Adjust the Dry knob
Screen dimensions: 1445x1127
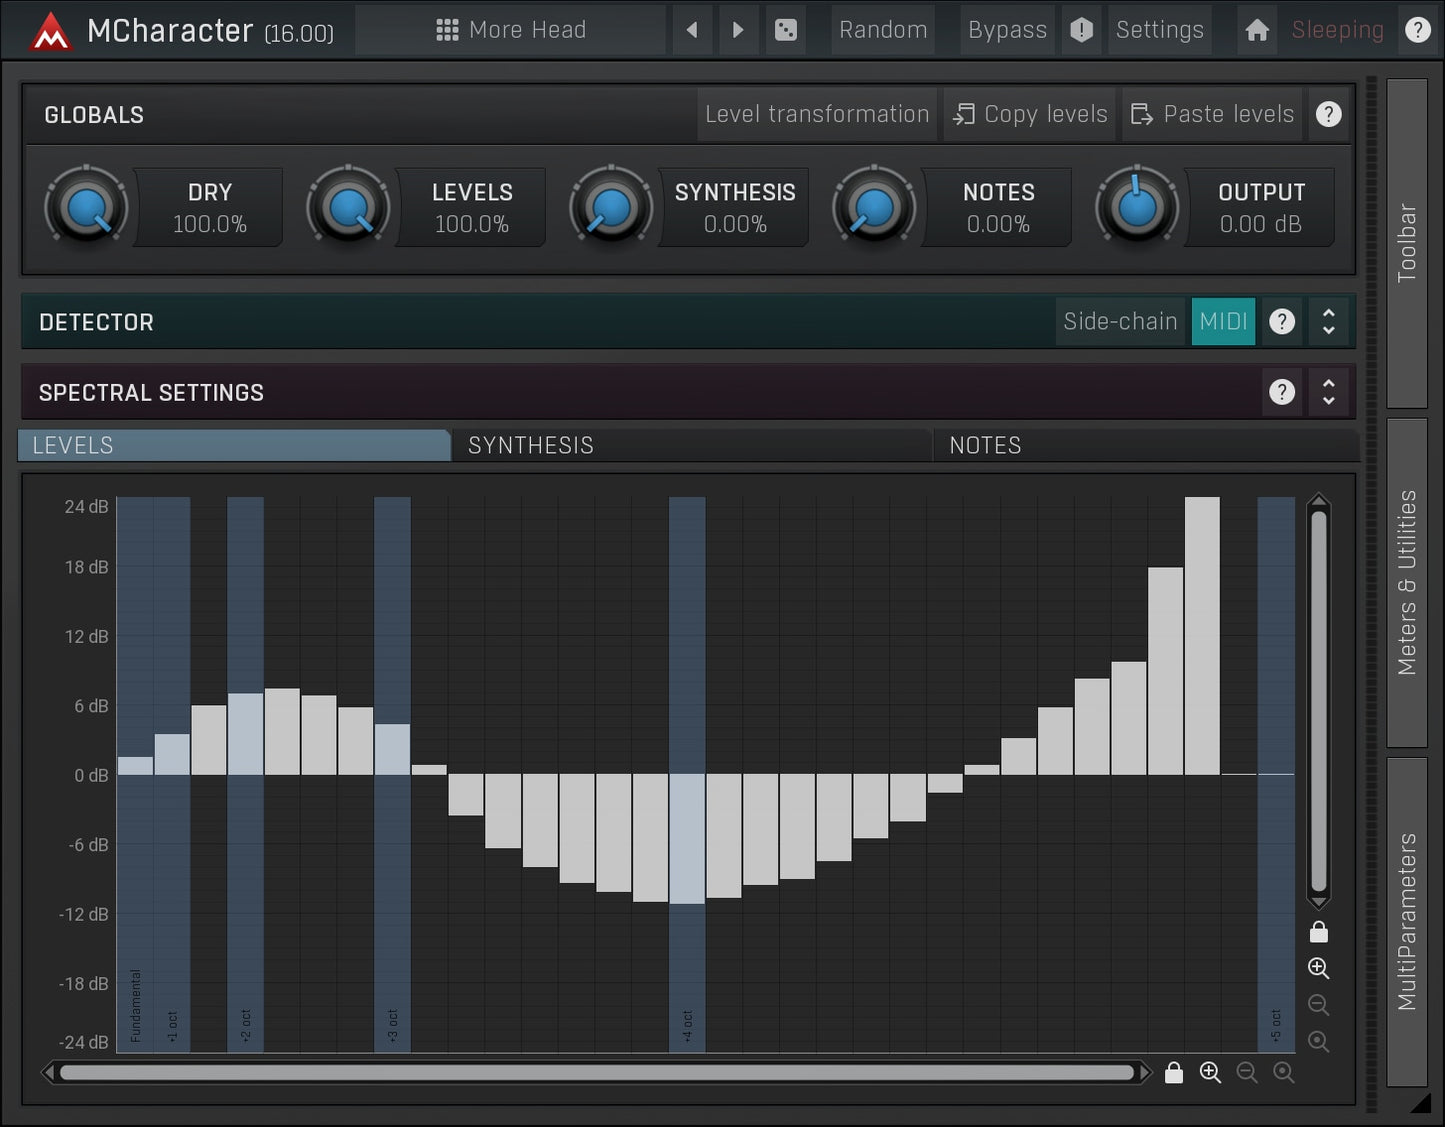click(x=86, y=207)
